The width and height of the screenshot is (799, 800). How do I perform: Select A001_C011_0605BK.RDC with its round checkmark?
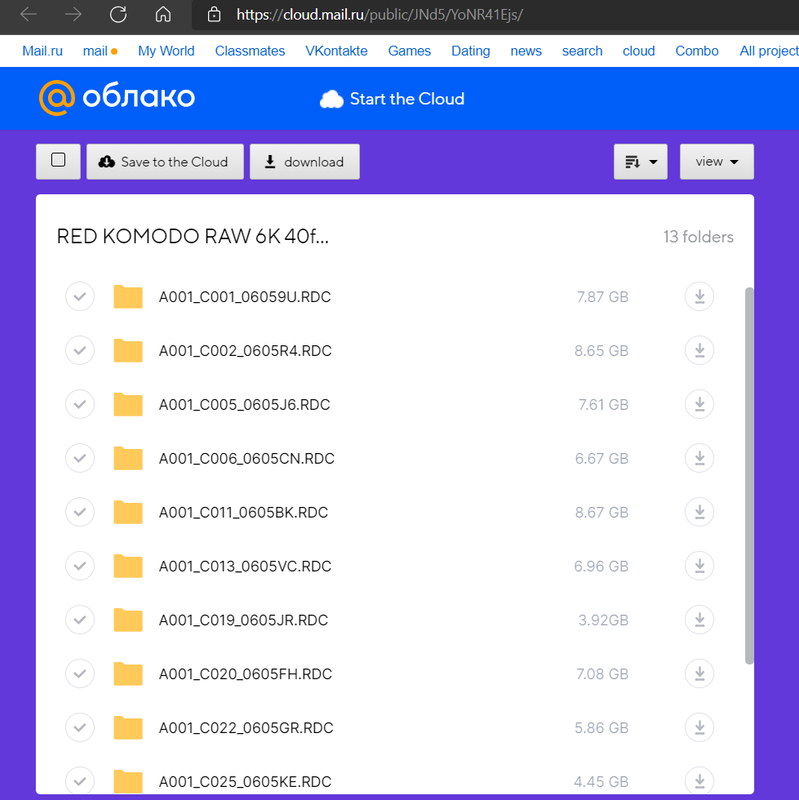point(80,512)
